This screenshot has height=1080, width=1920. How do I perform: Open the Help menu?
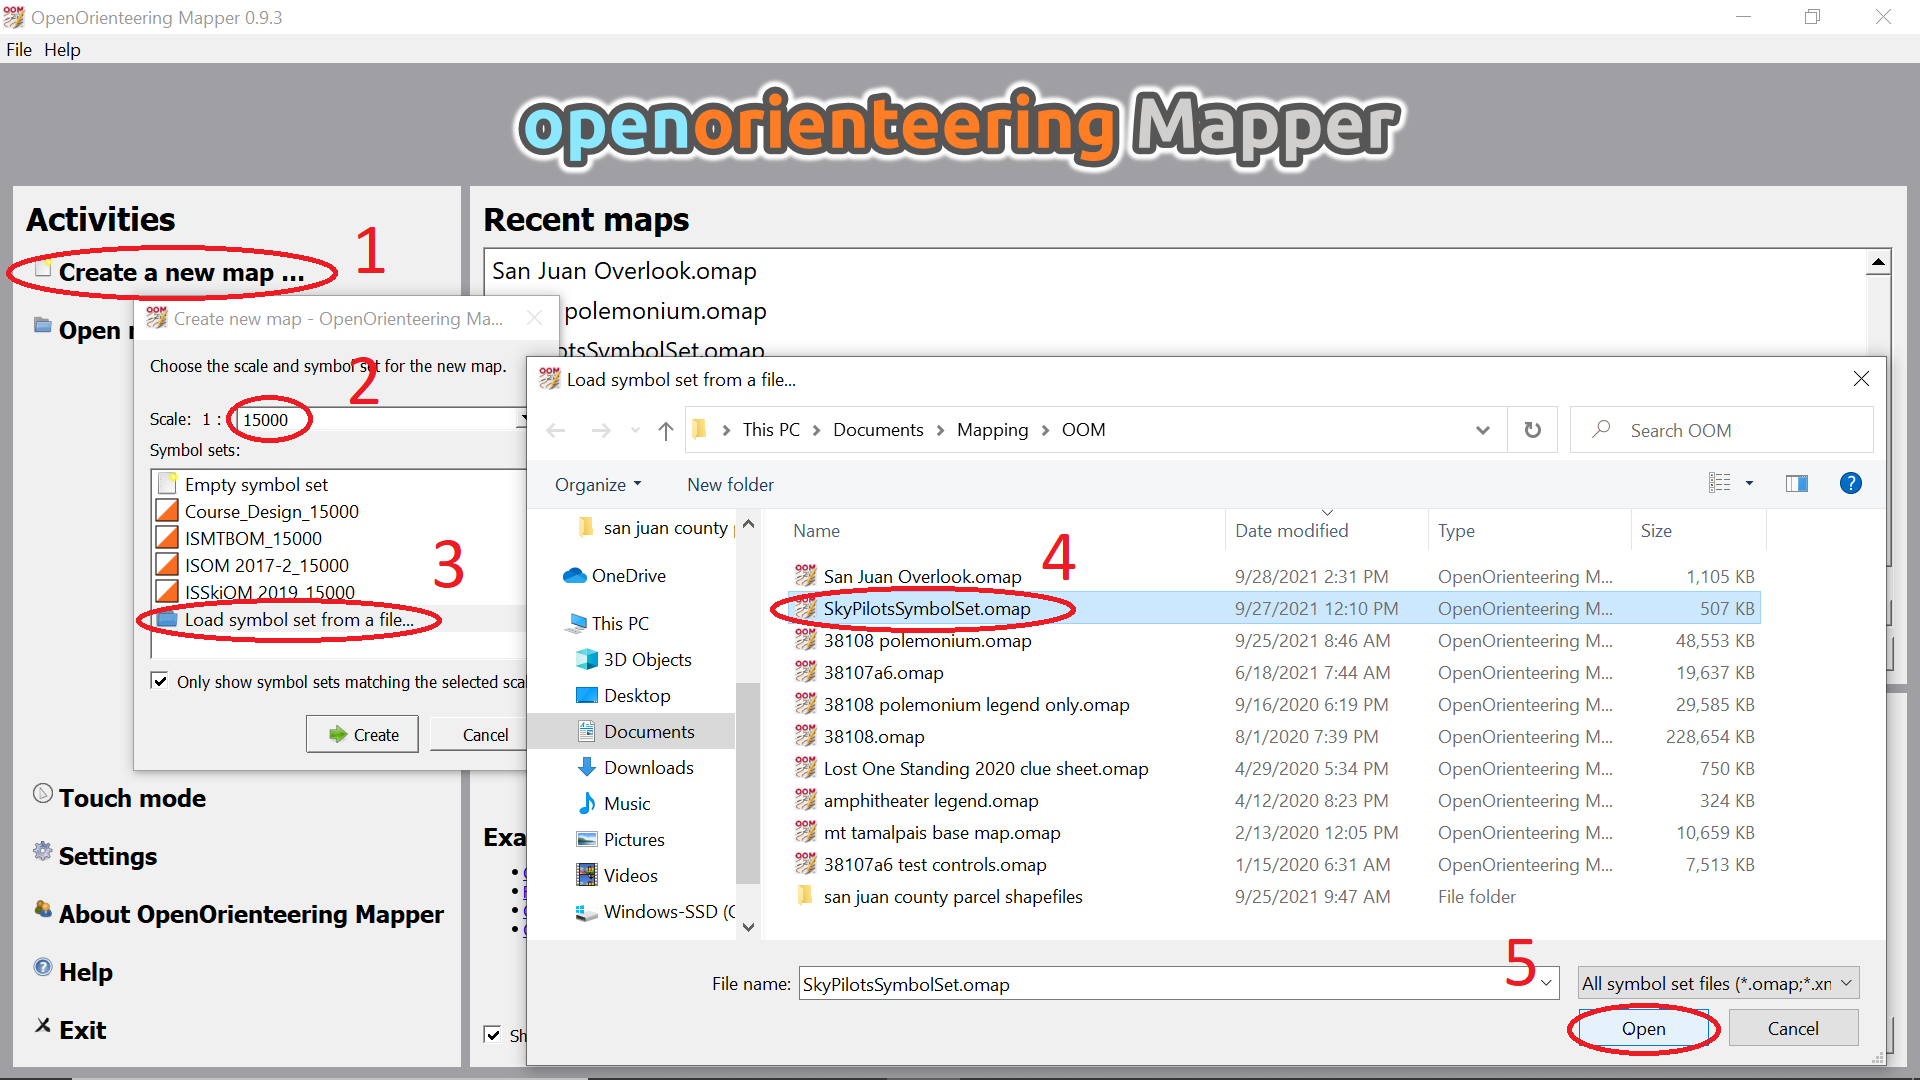[x=62, y=49]
